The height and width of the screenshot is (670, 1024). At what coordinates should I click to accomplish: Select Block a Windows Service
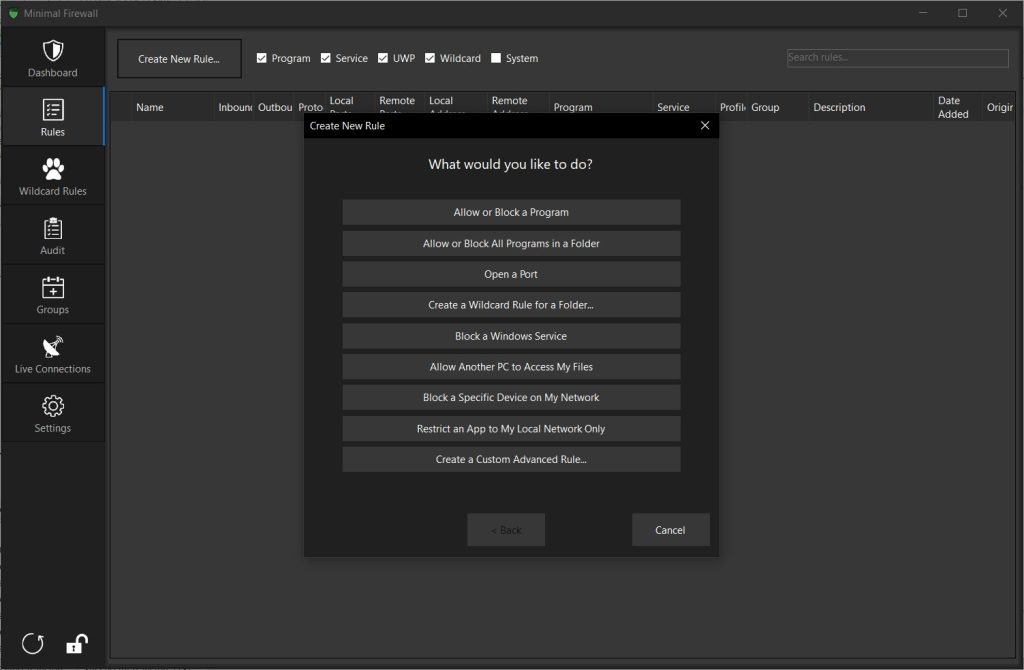(x=511, y=336)
